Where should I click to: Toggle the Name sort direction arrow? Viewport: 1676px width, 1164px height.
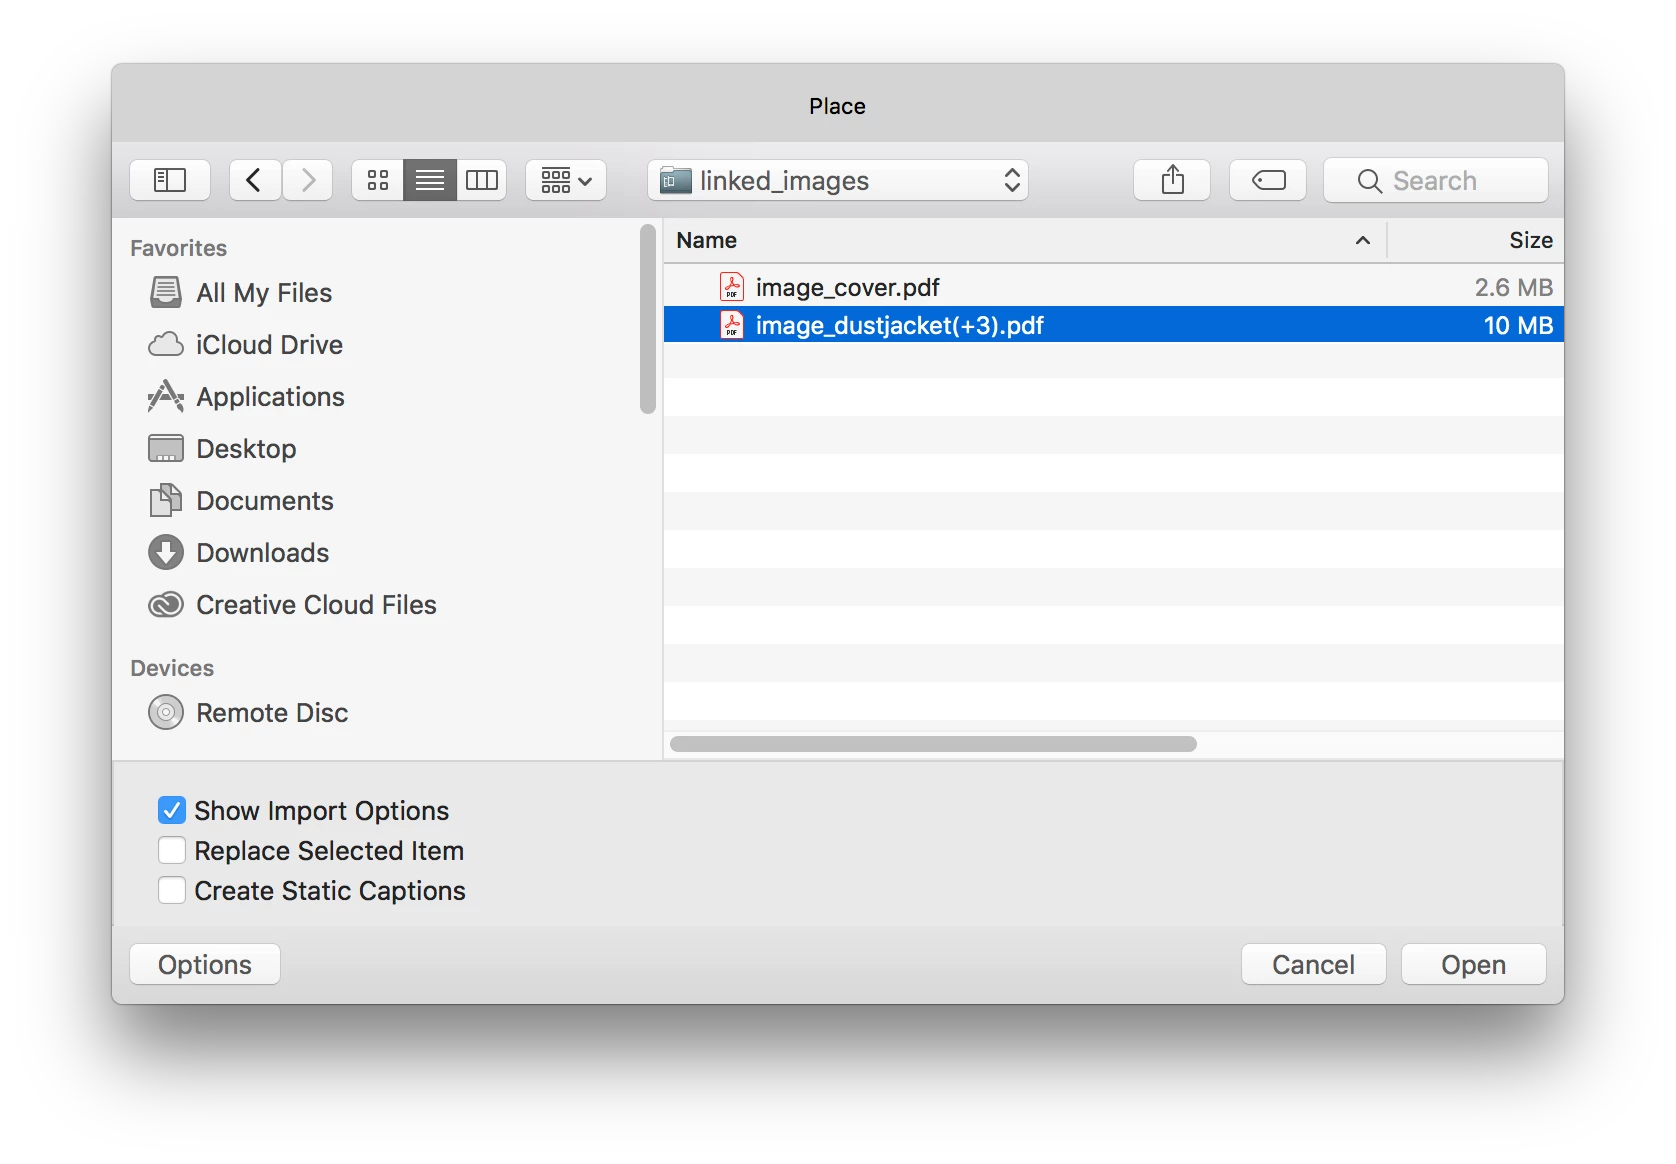pos(1362,241)
